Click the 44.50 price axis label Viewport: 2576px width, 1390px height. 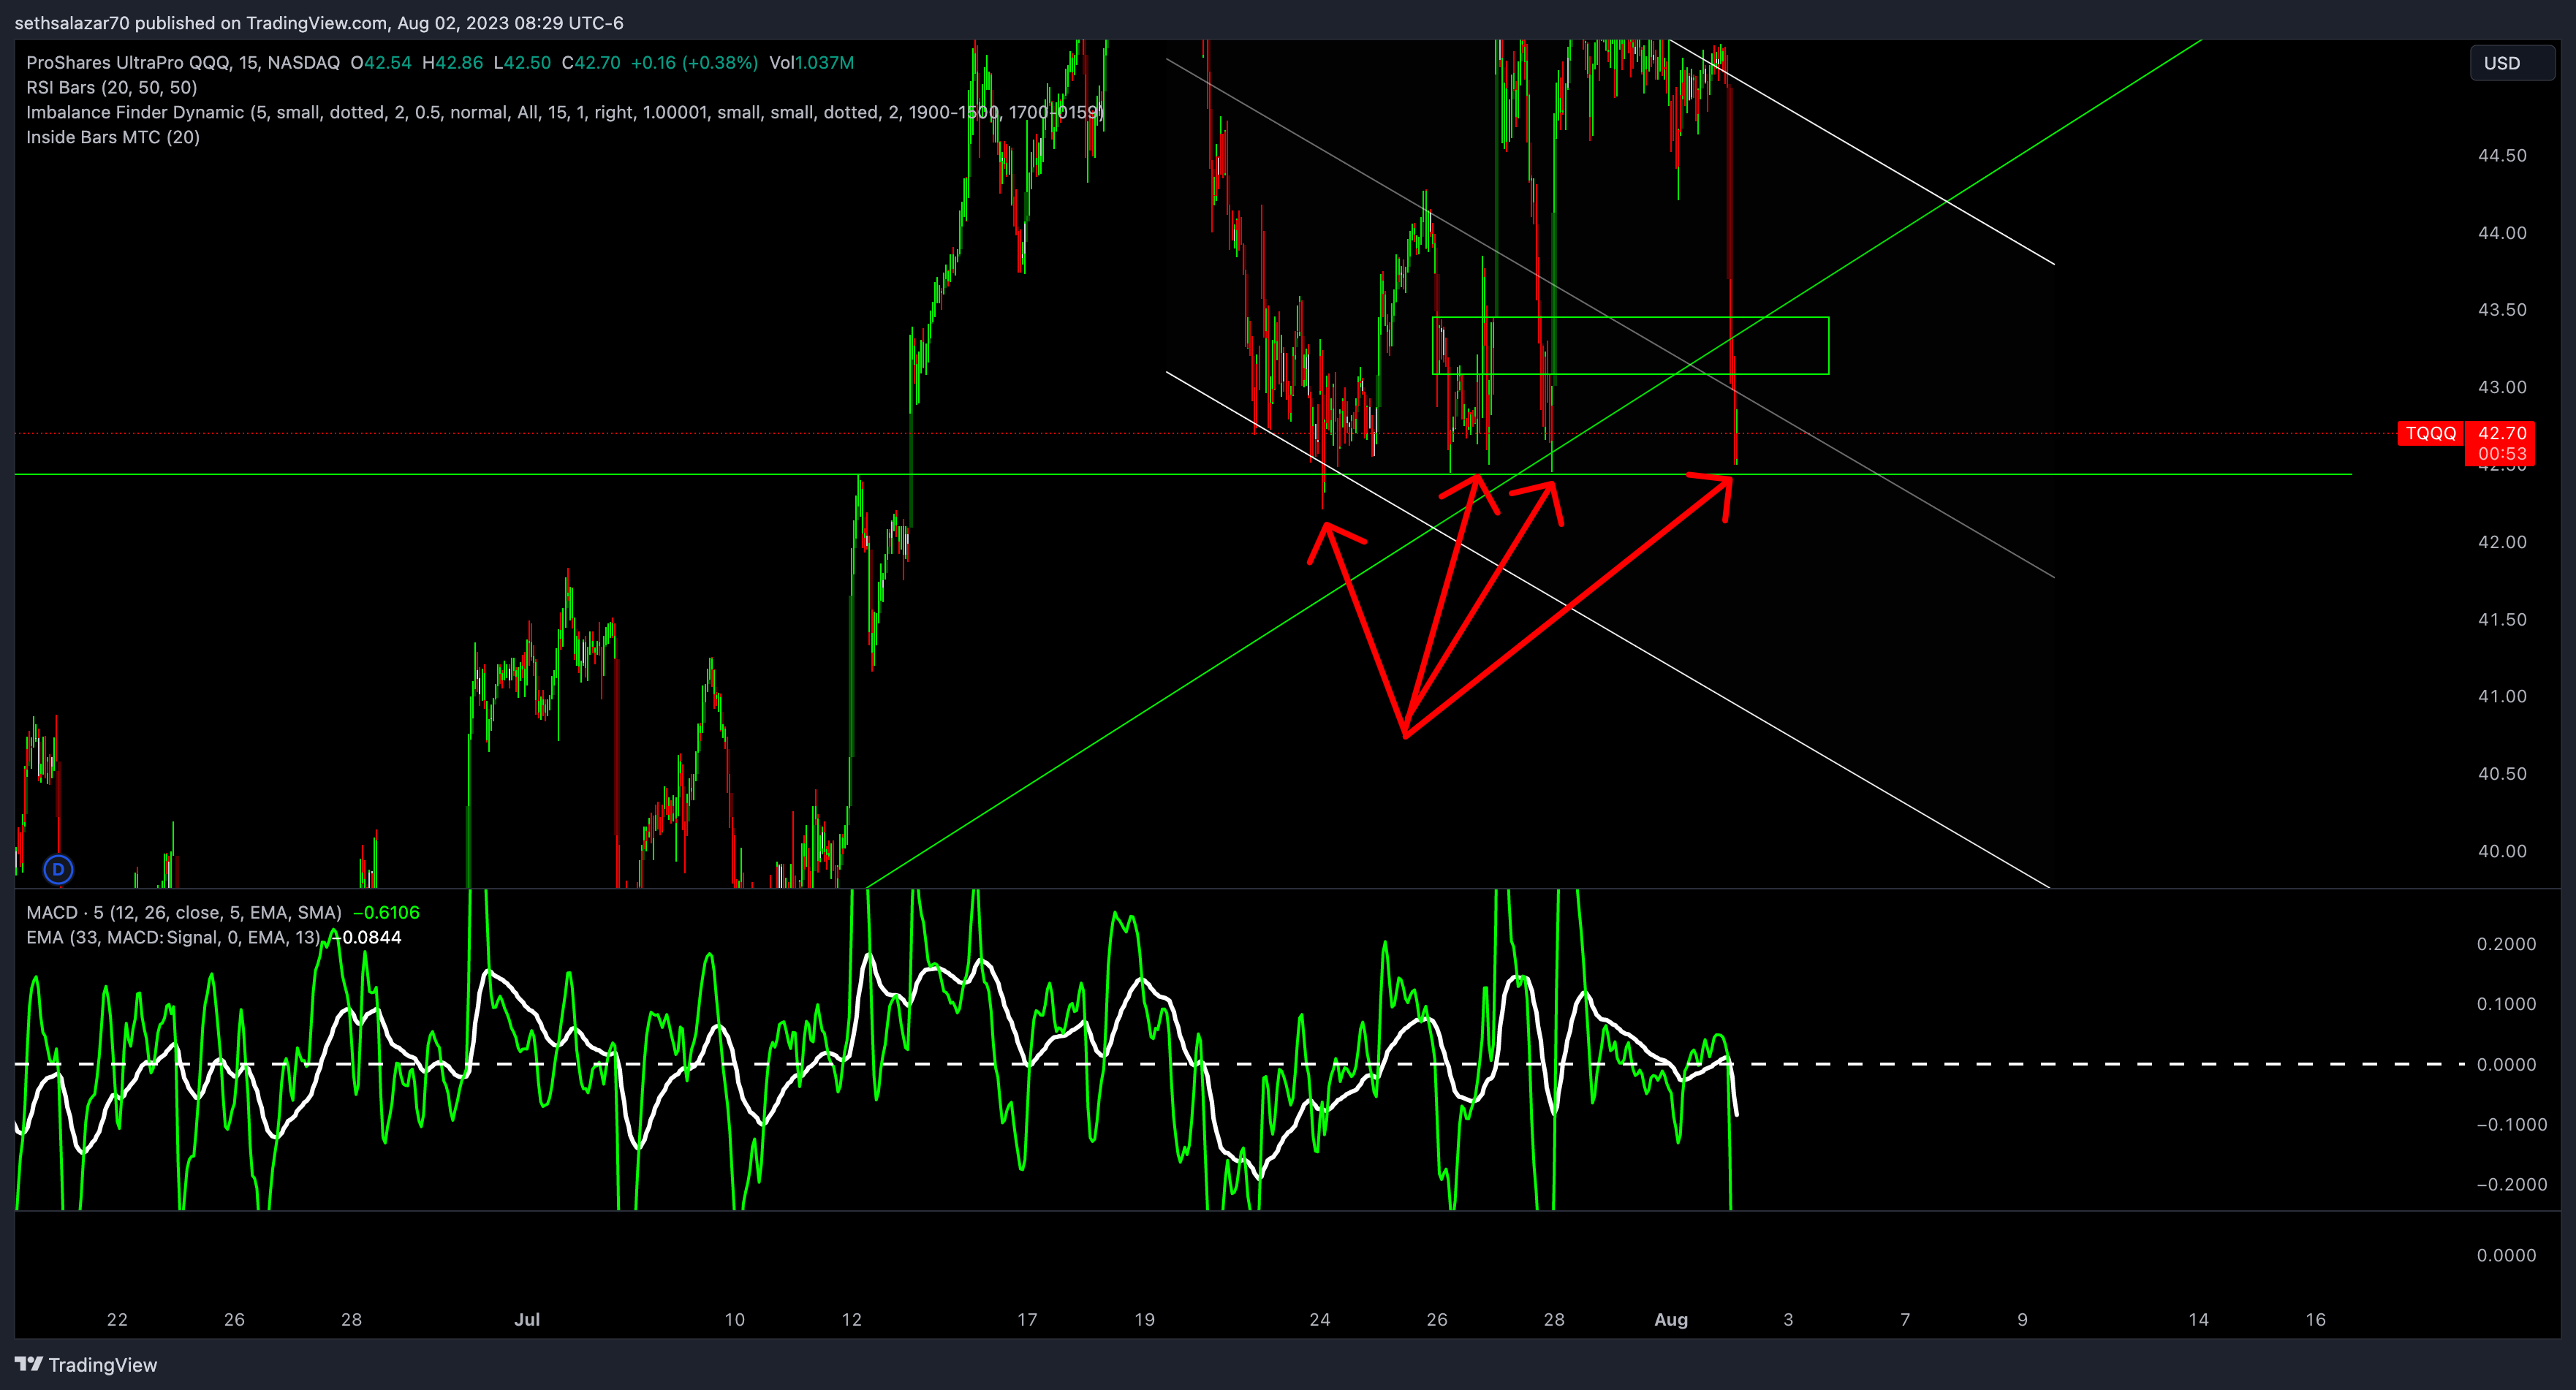pos(2501,155)
